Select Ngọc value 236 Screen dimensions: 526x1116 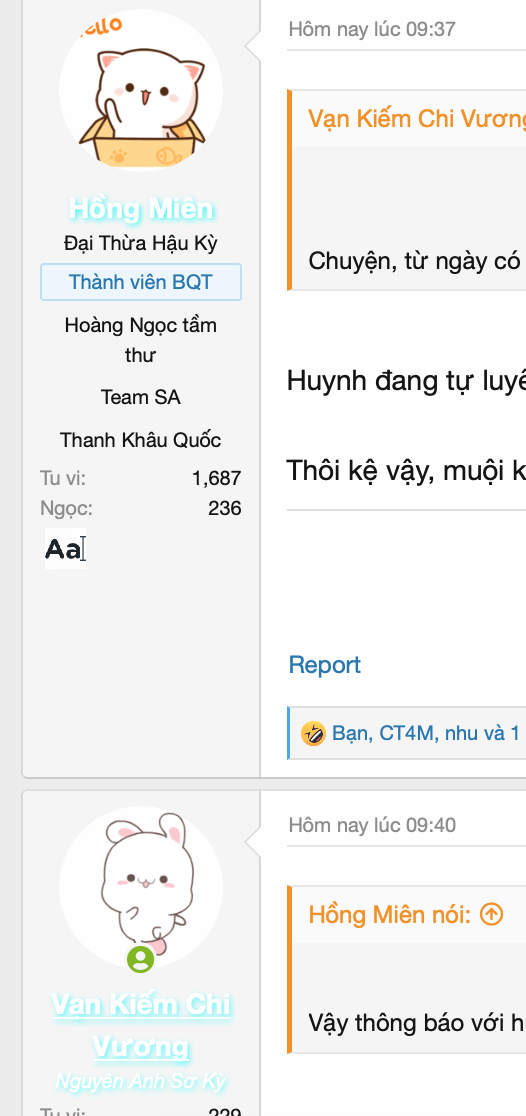[225, 508]
